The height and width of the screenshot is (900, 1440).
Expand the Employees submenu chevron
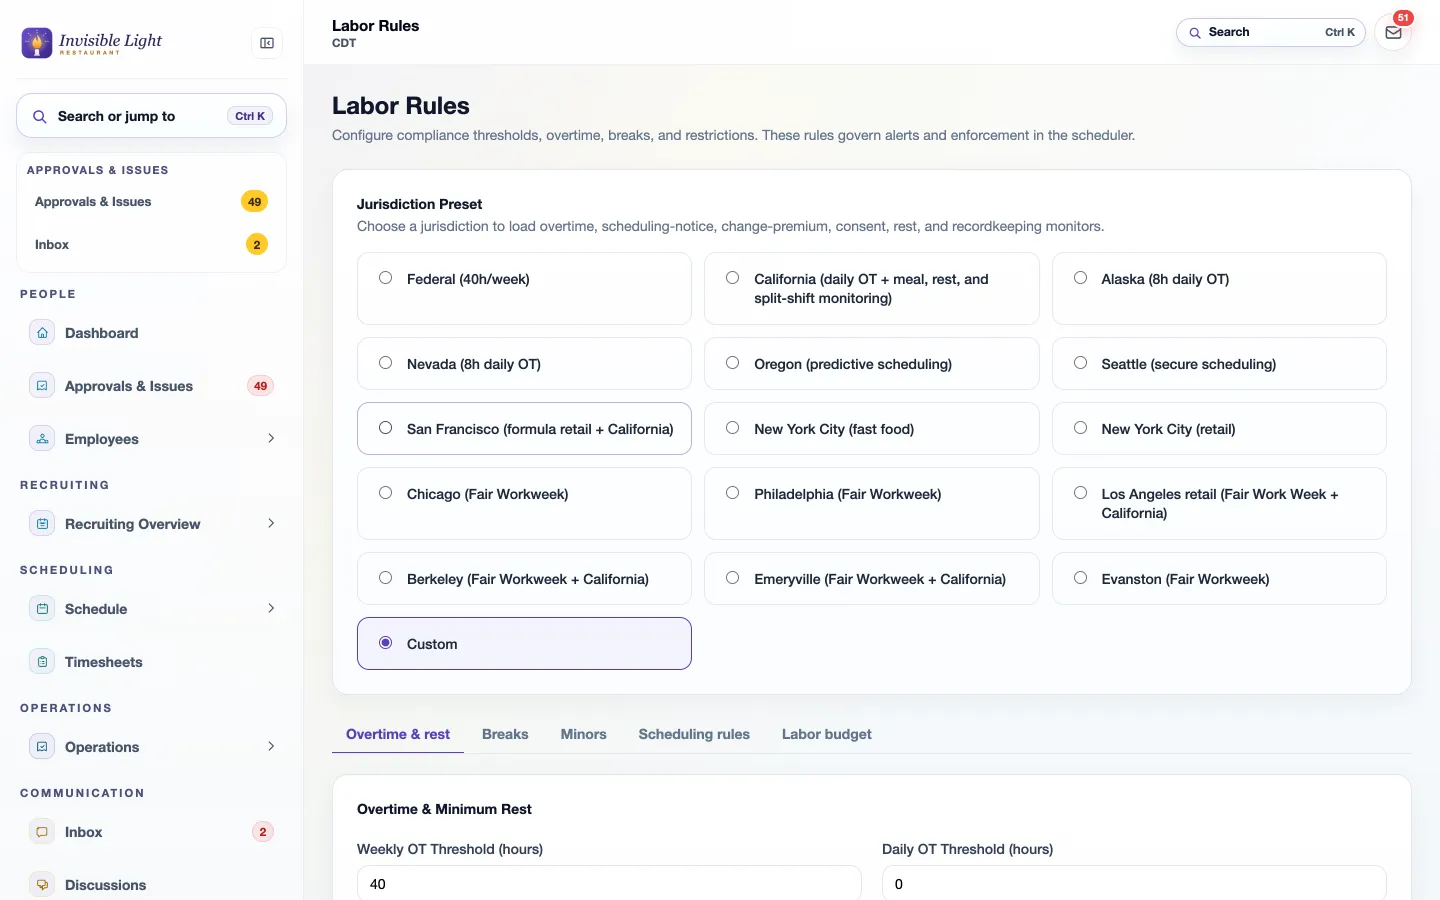point(271,438)
